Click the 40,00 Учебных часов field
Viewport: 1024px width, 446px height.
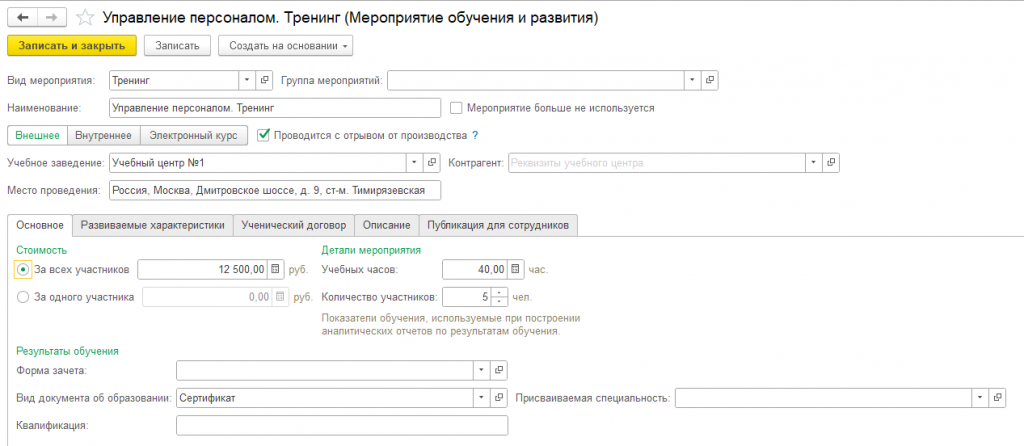pos(475,269)
